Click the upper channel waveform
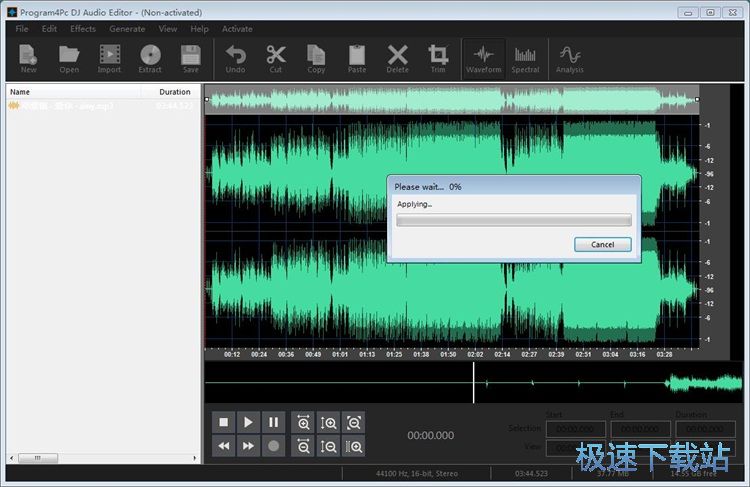The height and width of the screenshot is (487, 750). [x=452, y=174]
